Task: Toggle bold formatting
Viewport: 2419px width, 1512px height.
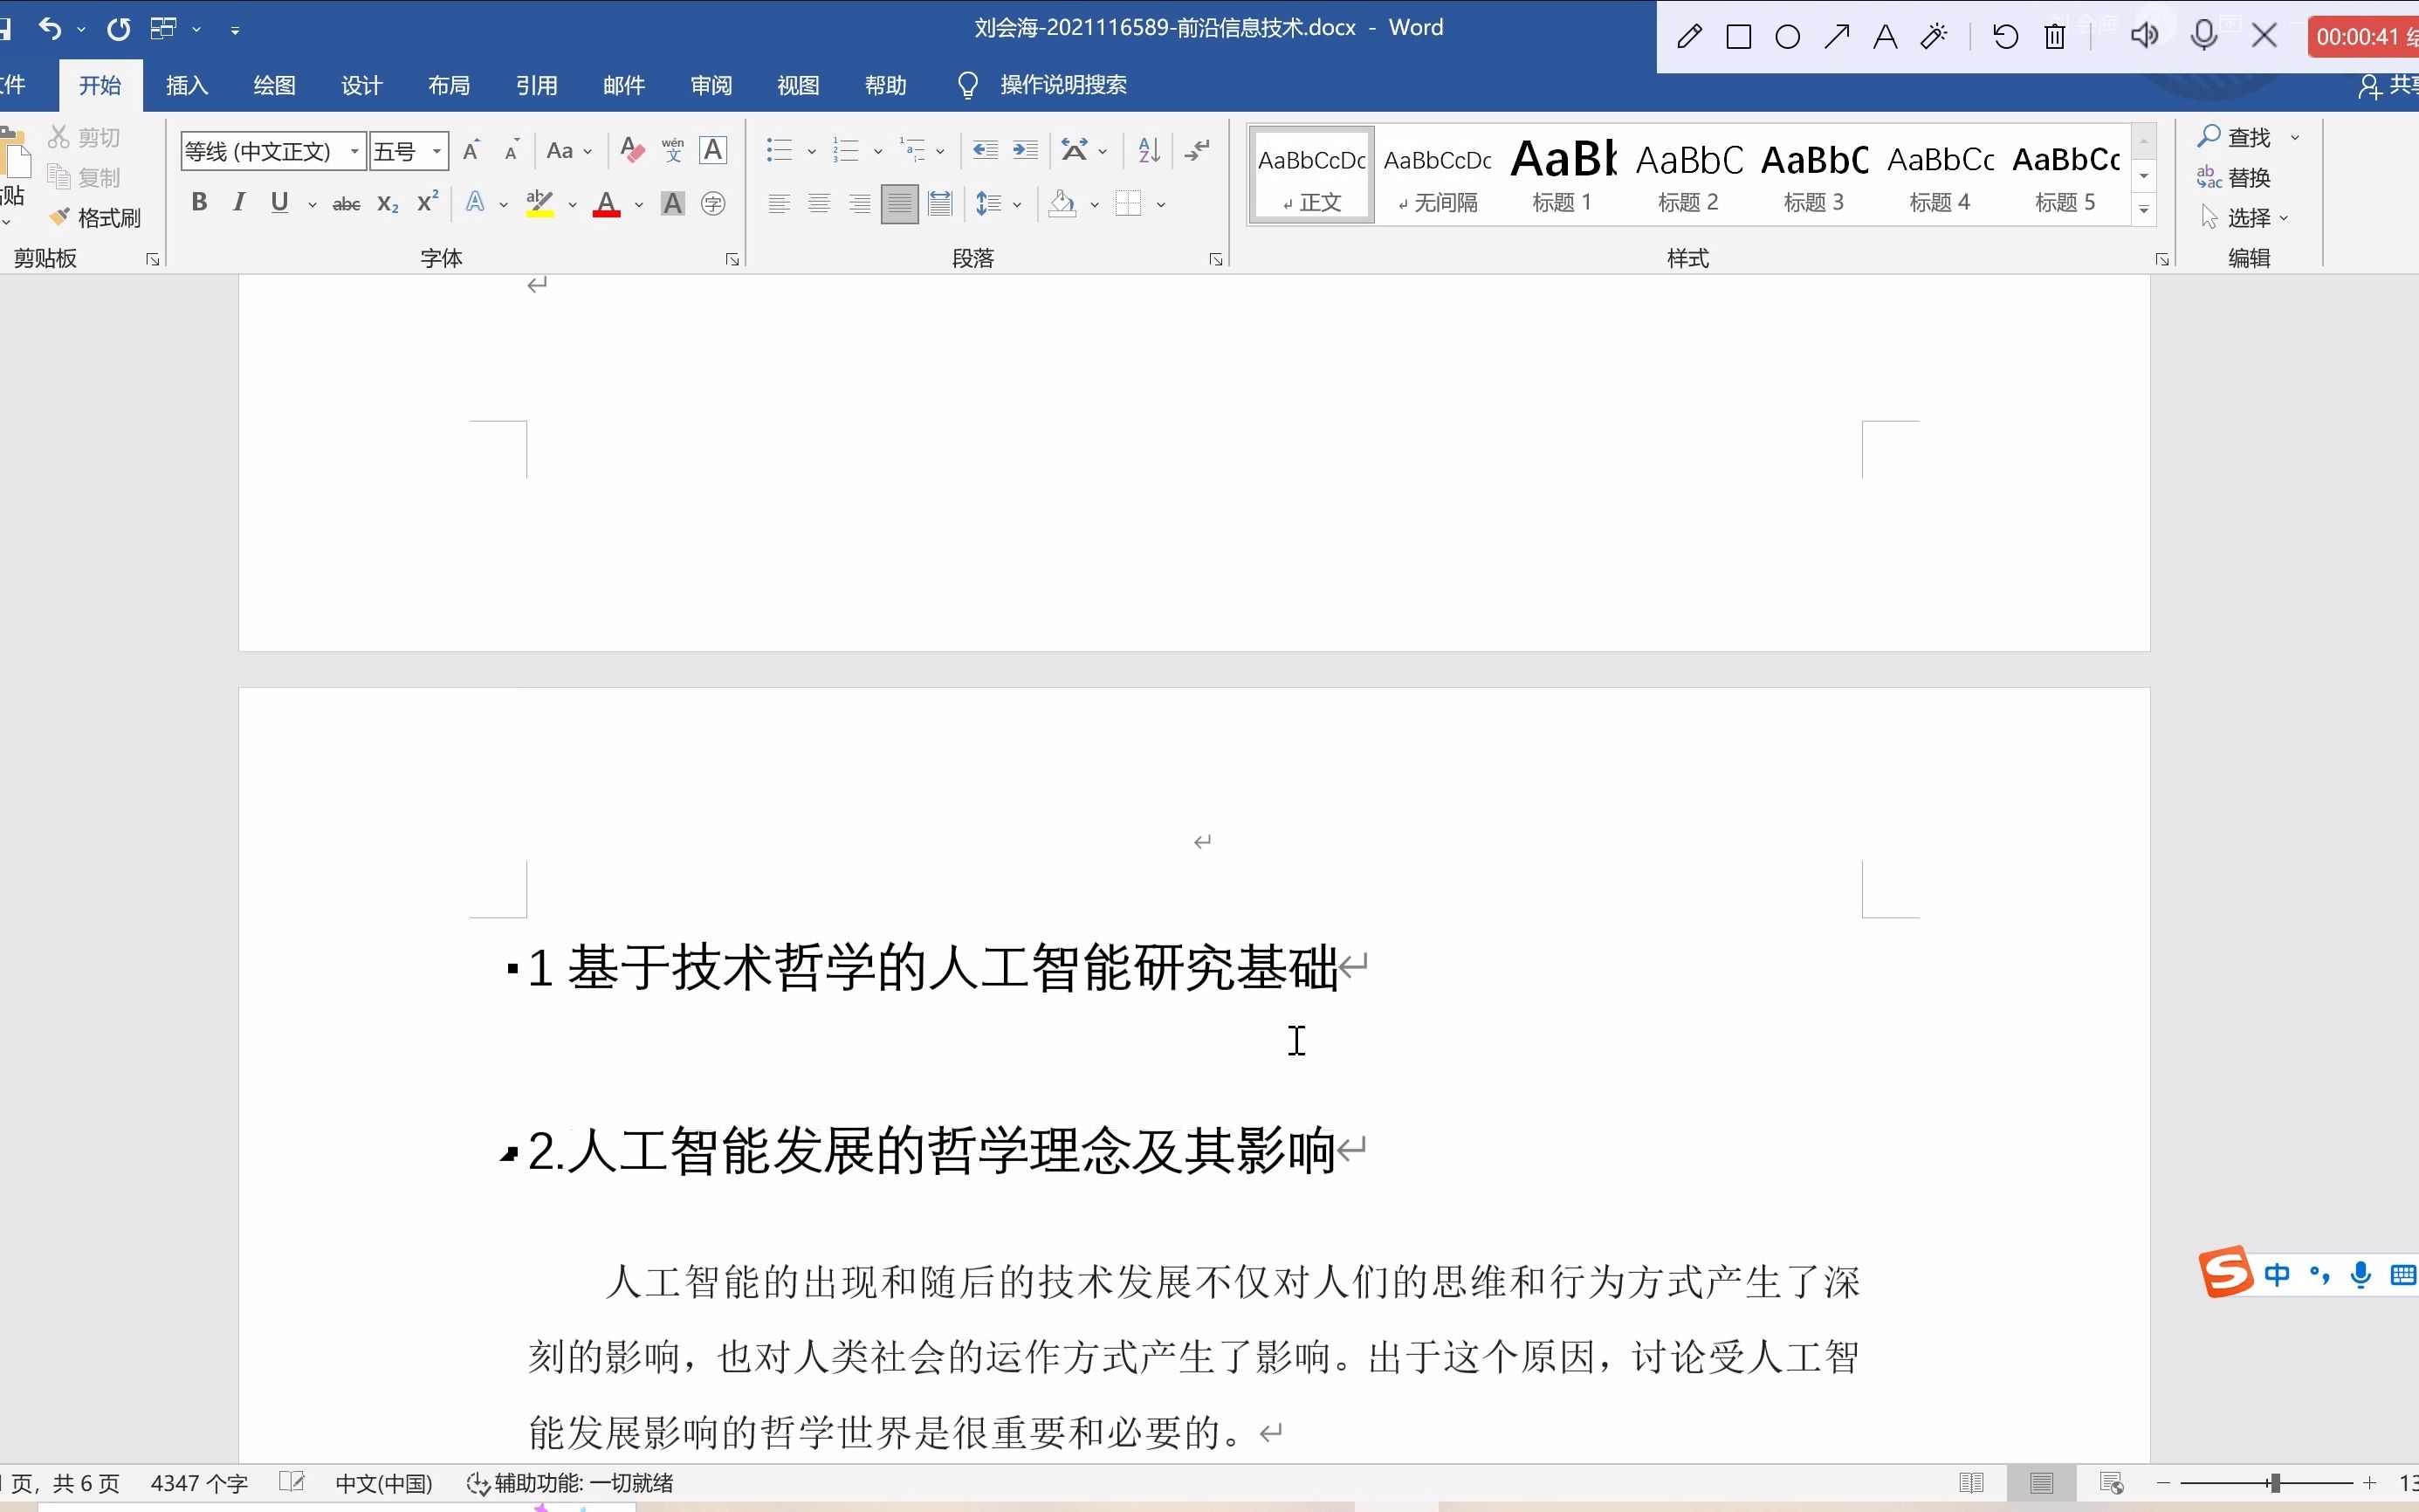Action: tap(198, 203)
